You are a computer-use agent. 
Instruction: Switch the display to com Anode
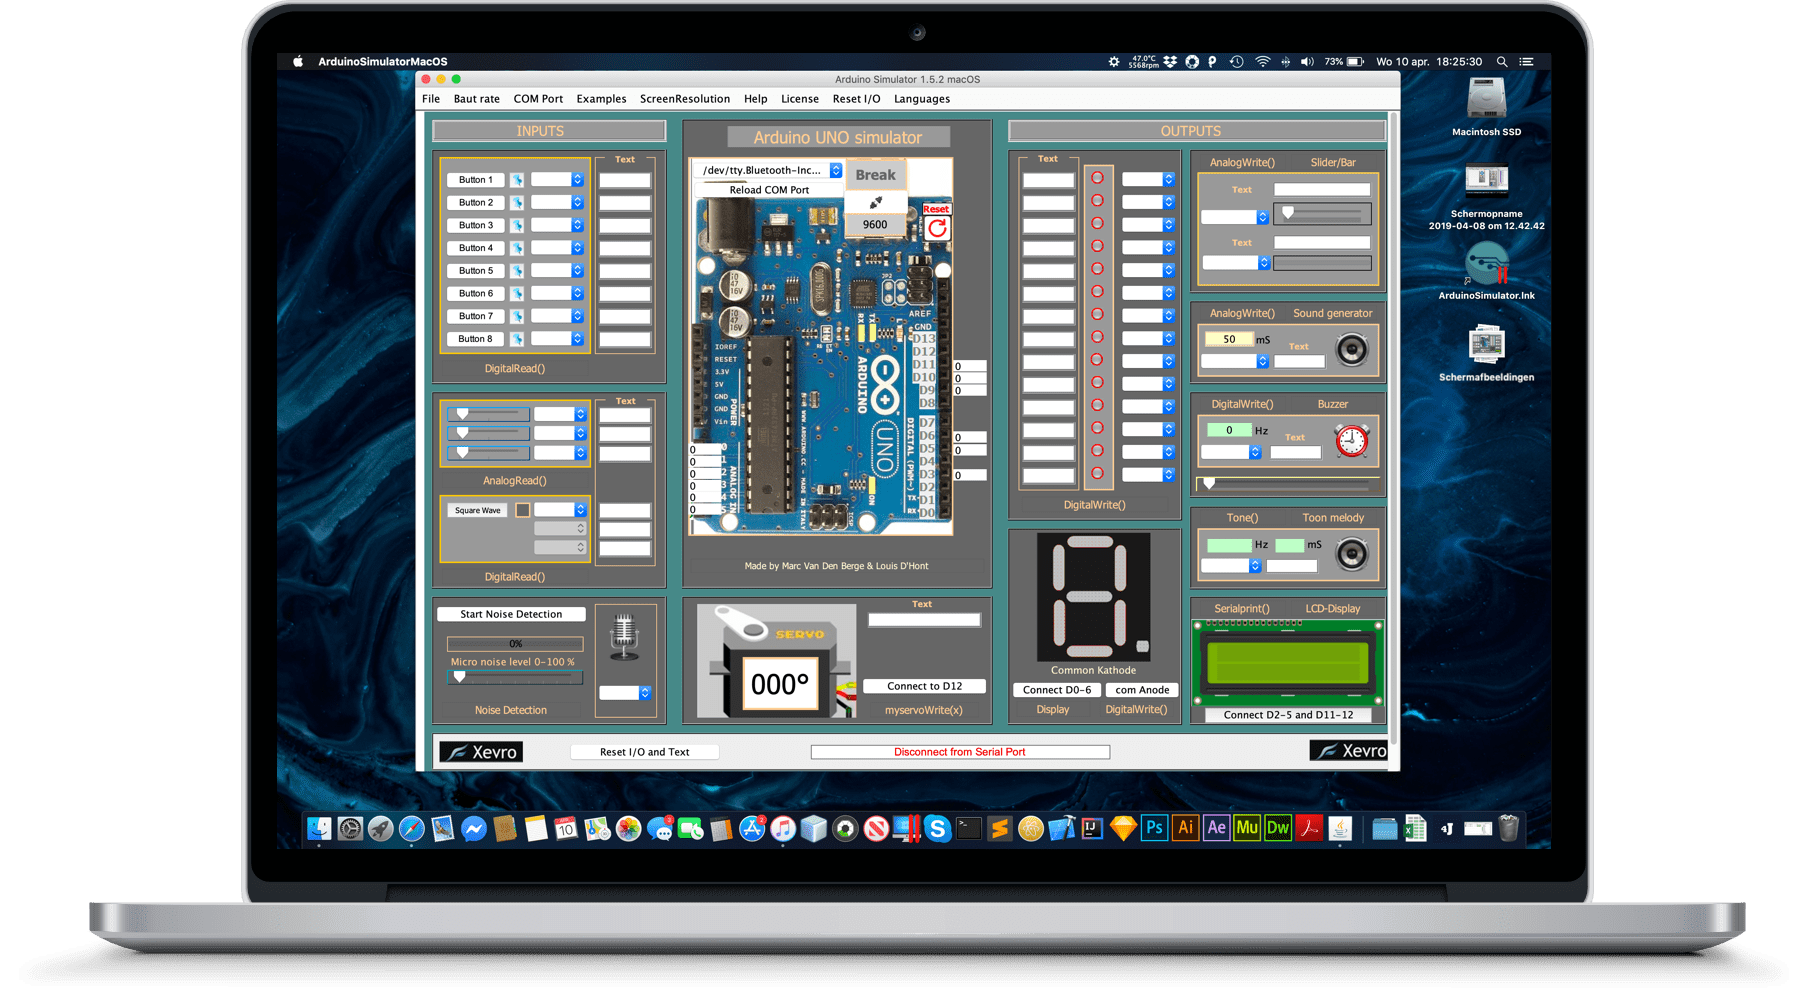(x=1141, y=689)
